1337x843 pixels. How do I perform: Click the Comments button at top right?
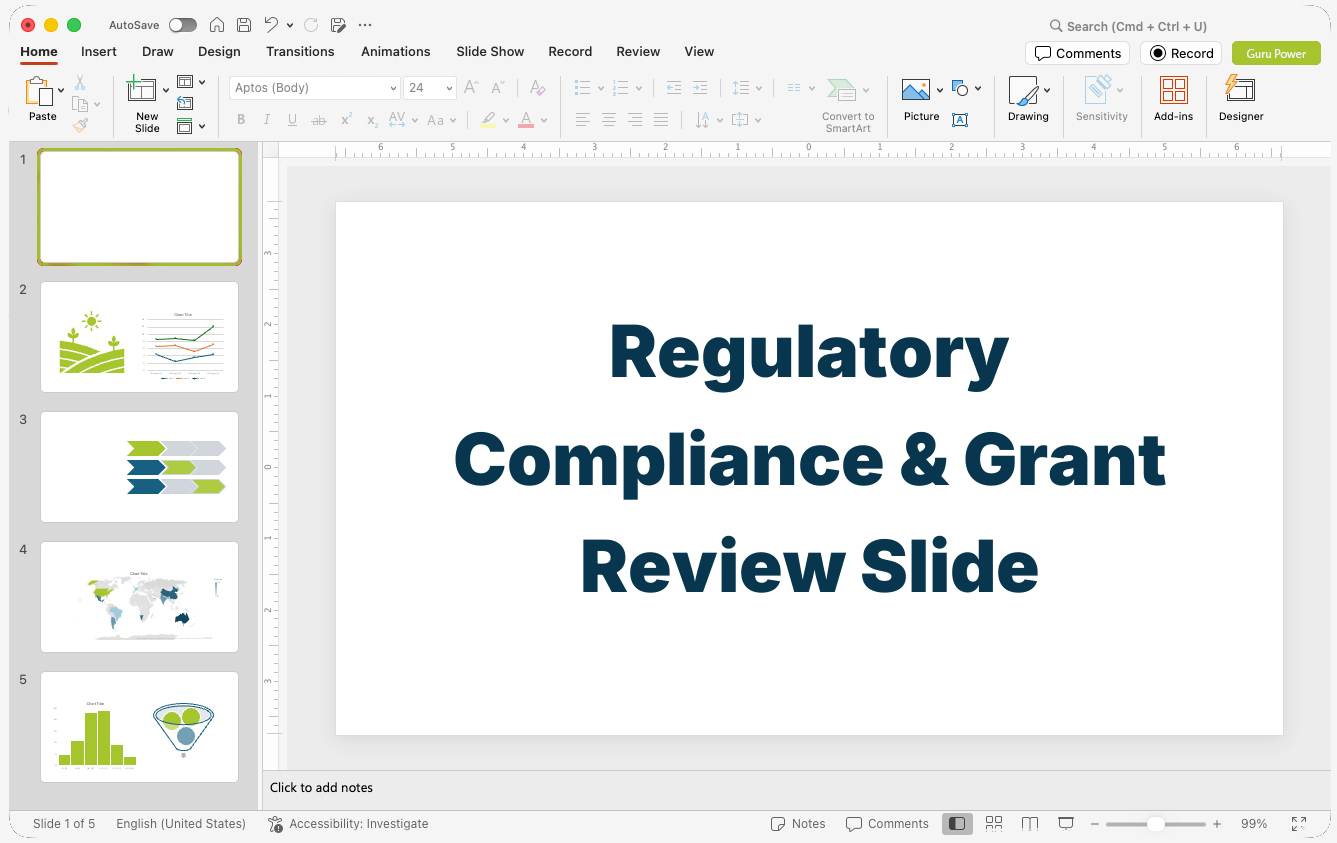coord(1077,53)
